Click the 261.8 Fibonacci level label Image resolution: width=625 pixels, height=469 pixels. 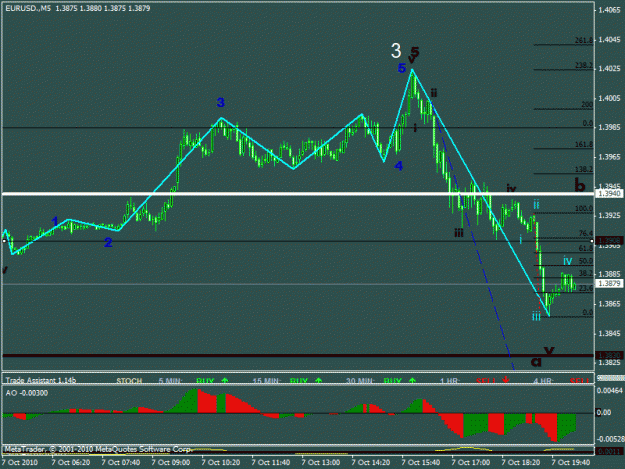(584, 40)
